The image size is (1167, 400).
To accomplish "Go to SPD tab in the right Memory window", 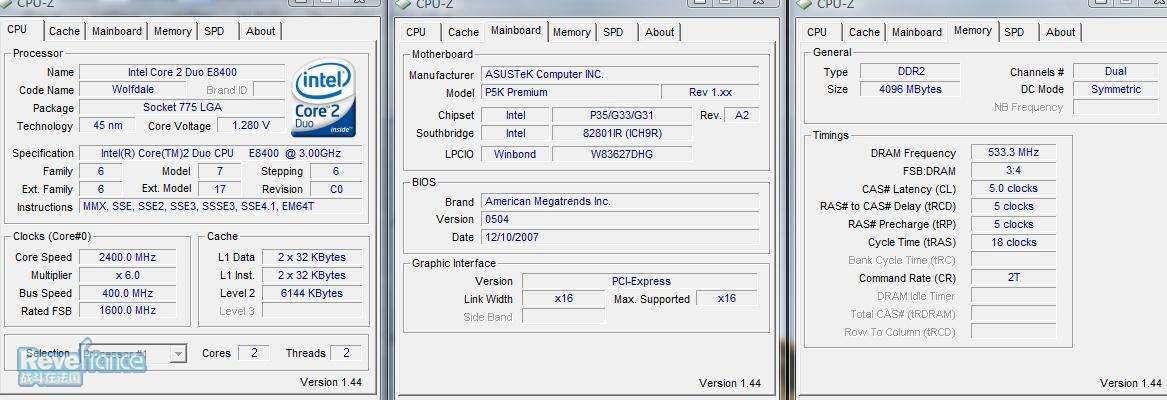I will pos(1014,32).
